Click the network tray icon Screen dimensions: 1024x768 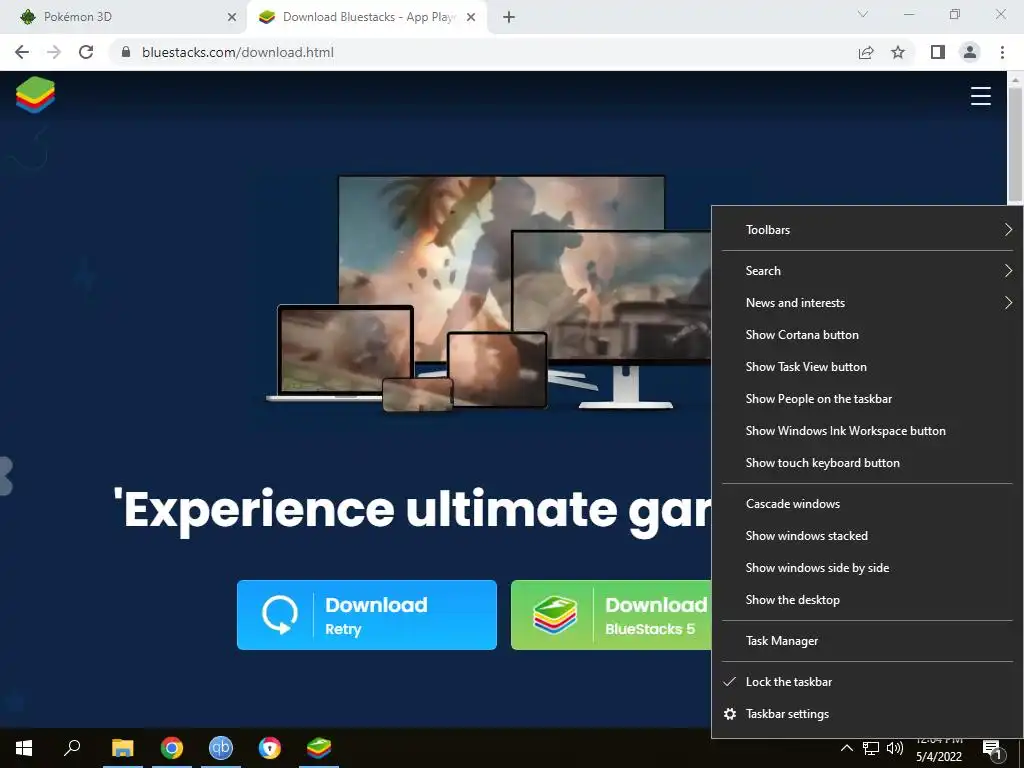tap(871, 748)
